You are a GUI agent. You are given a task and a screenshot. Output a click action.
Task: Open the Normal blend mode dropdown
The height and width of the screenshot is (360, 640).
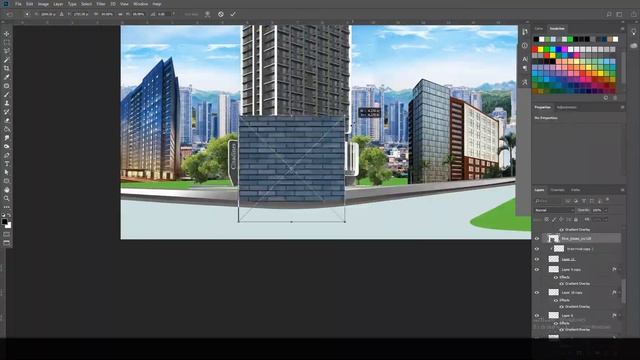point(554,210)
